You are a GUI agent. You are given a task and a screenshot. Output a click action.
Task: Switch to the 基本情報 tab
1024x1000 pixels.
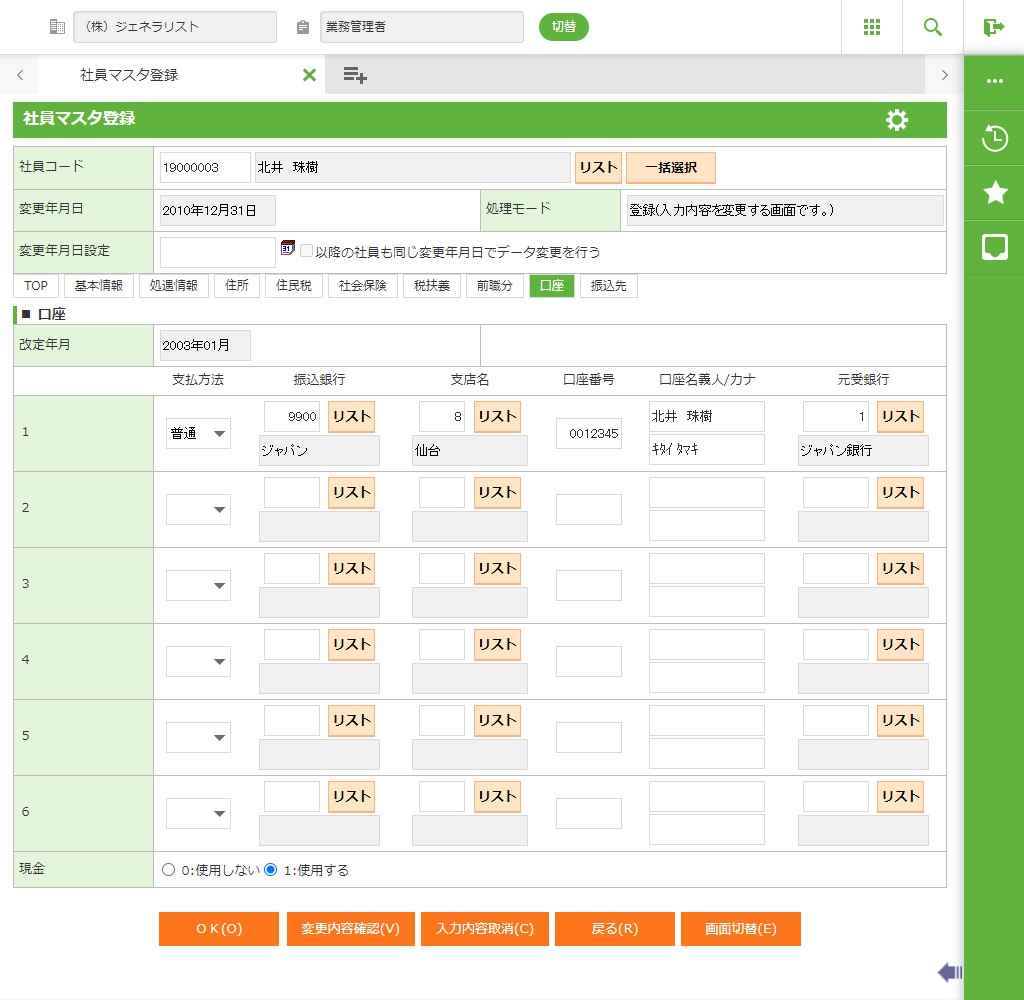pos(98,286)
